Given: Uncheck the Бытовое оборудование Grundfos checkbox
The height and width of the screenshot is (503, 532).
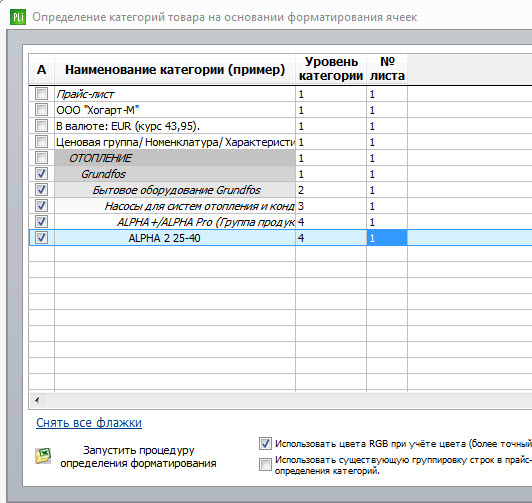Looking at the screenshot, I should pos(41,190).
